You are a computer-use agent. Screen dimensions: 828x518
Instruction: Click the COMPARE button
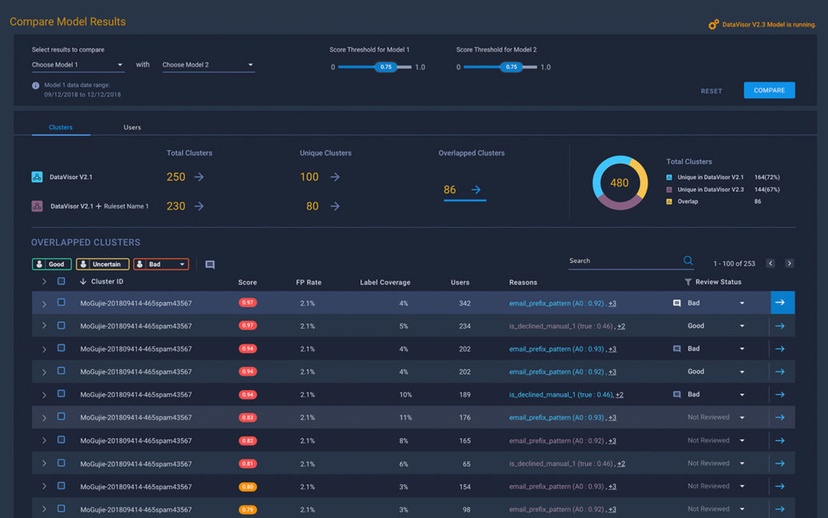pos(769,90)
